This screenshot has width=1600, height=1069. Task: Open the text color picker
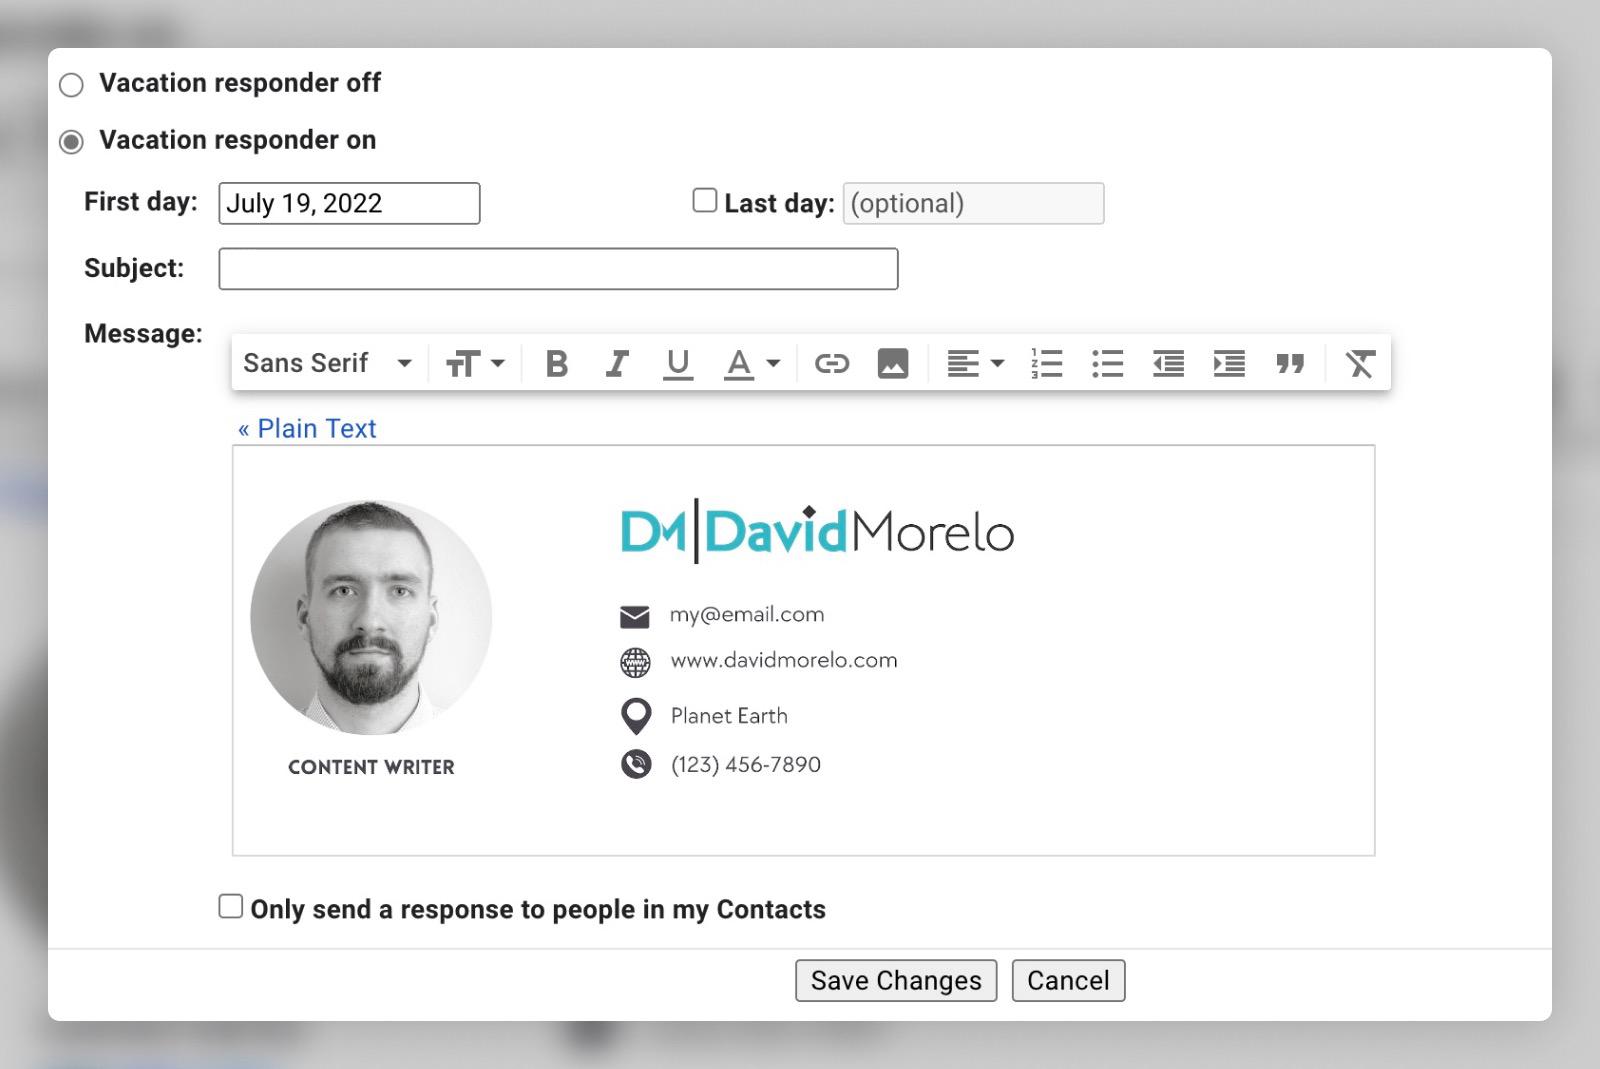750,363
